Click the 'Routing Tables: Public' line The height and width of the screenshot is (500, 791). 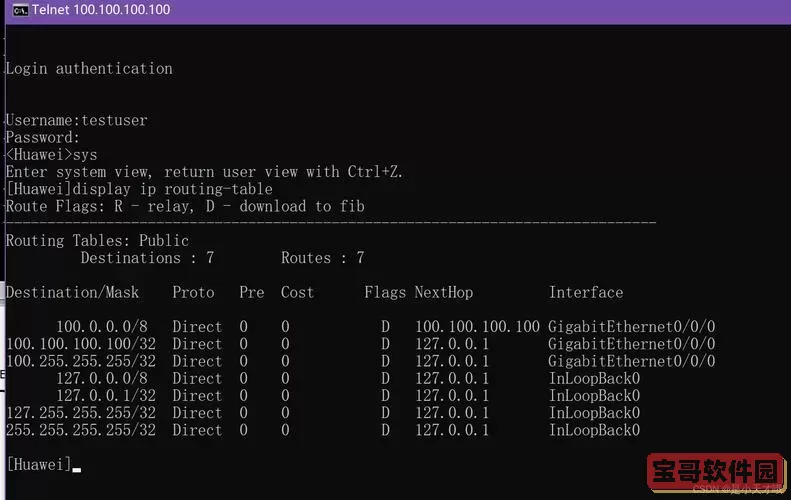pyautogui.click(x=97, y=240)
